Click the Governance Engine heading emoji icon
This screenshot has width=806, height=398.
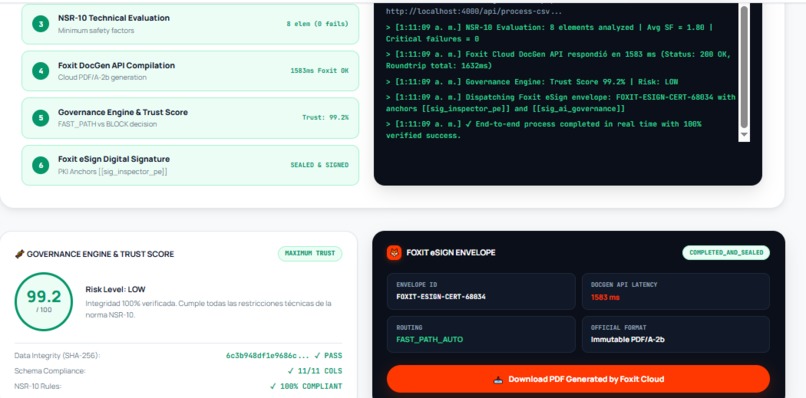pyautogui.click(x=20, y=254)
